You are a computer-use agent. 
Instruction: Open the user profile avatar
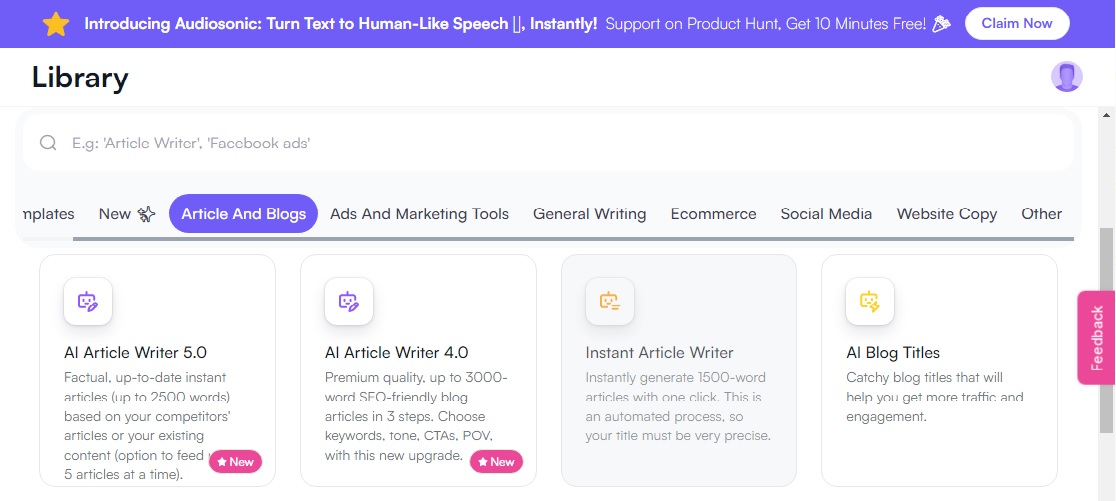[x=1066, y=77]
